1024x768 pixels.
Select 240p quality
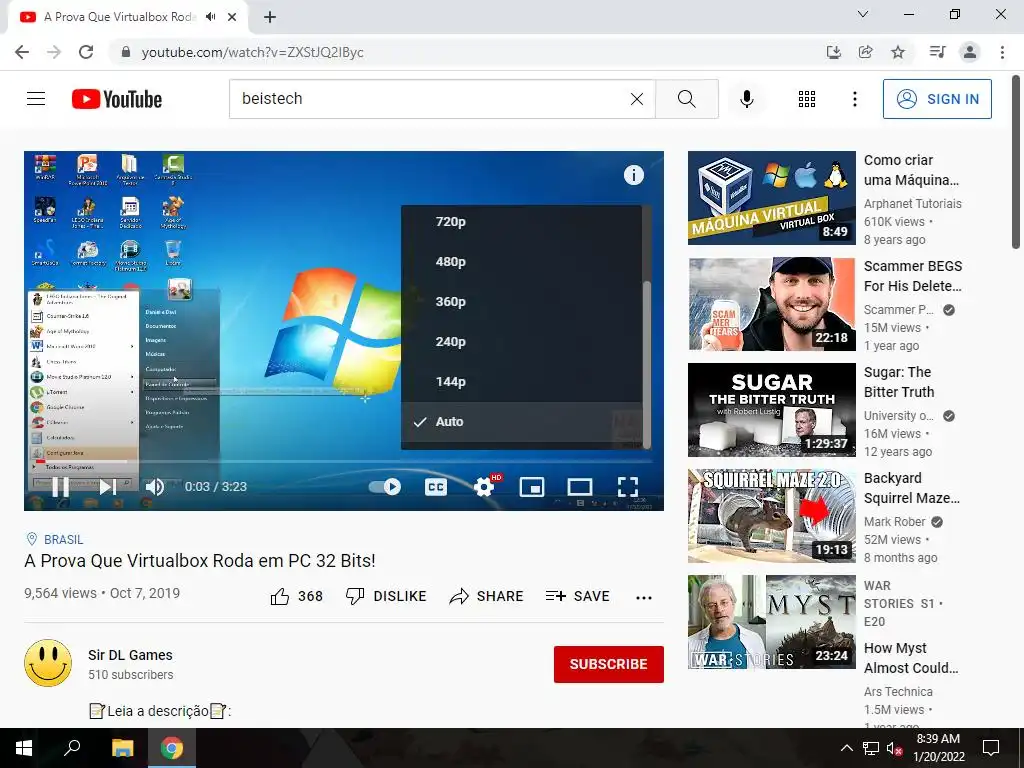point(522,342)
